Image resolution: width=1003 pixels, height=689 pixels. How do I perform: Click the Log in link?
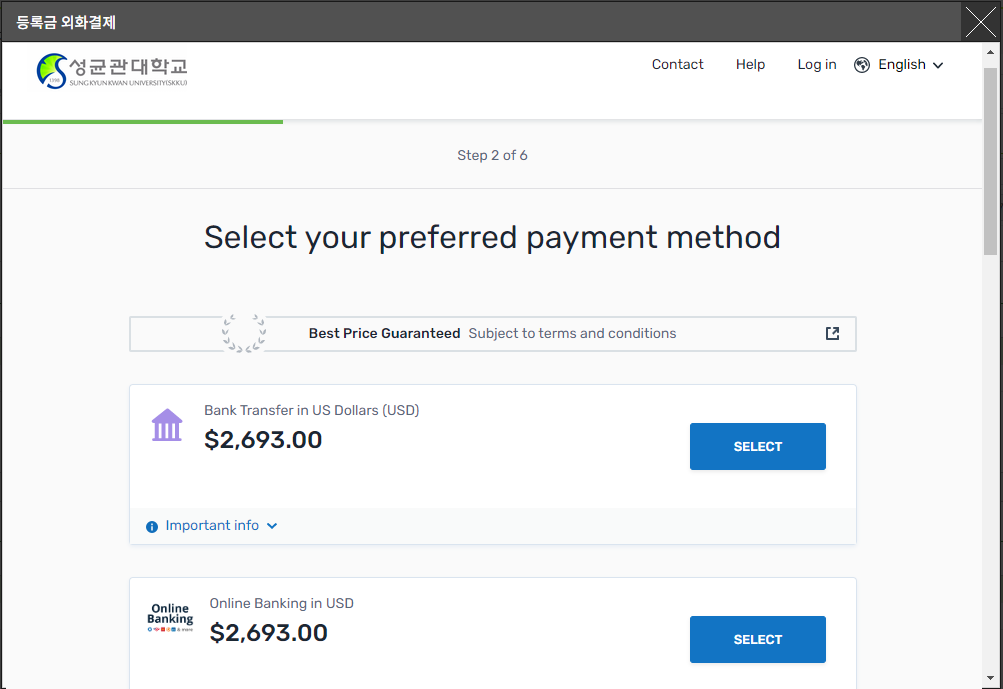(816, 65)
